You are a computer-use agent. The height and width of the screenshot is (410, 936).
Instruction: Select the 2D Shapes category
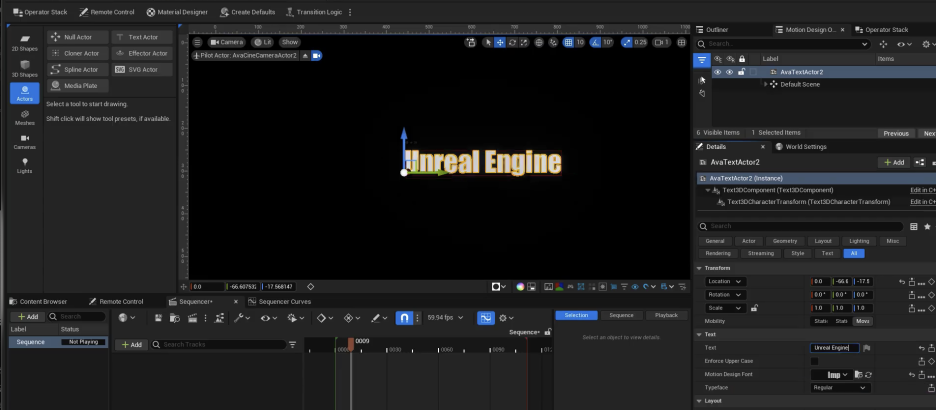click(24, 42)
